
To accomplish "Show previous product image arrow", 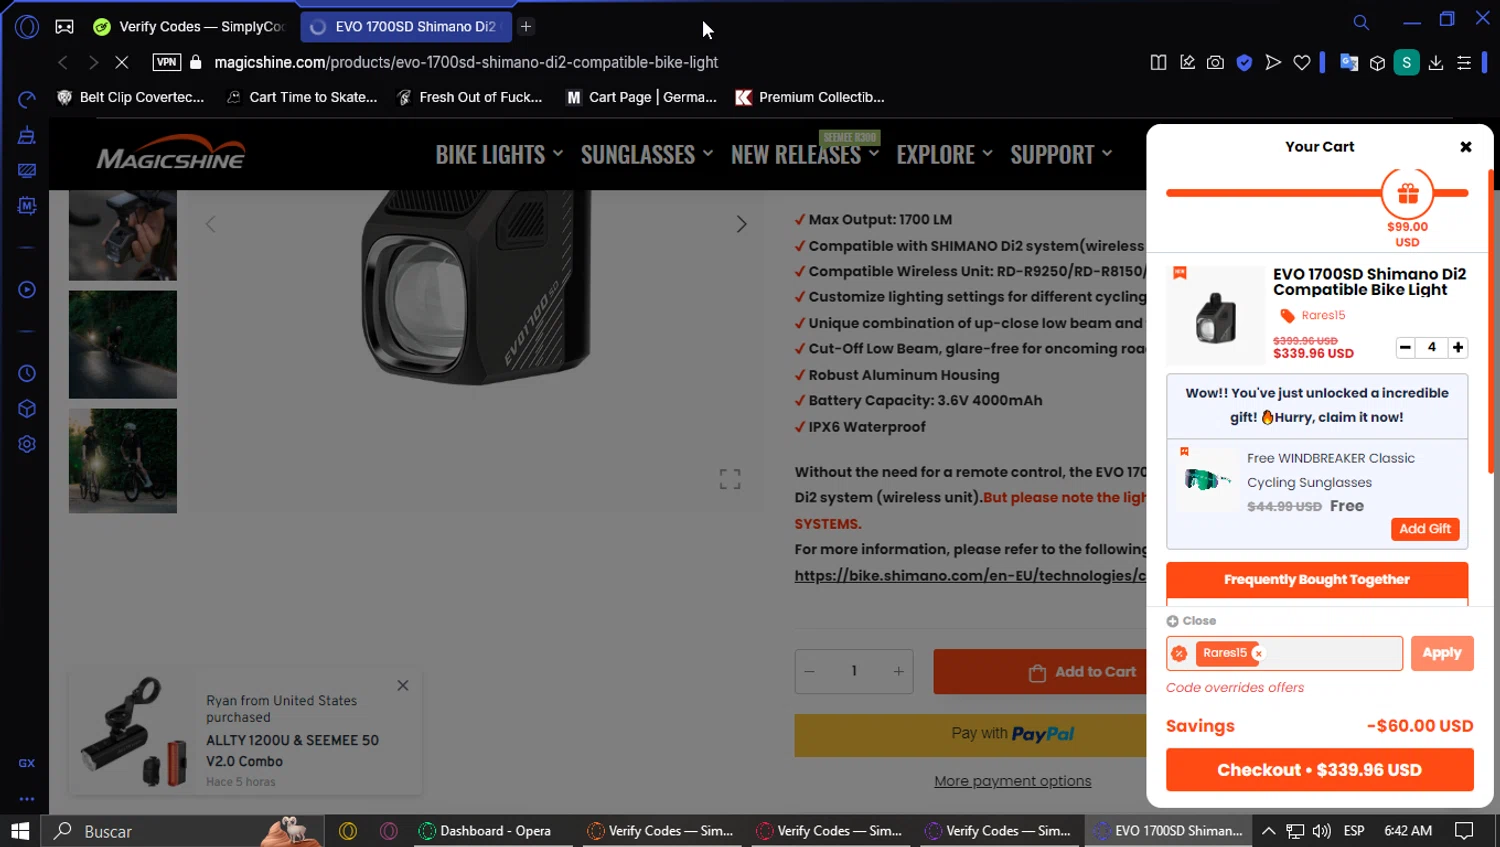I will [x=210, y=224].
